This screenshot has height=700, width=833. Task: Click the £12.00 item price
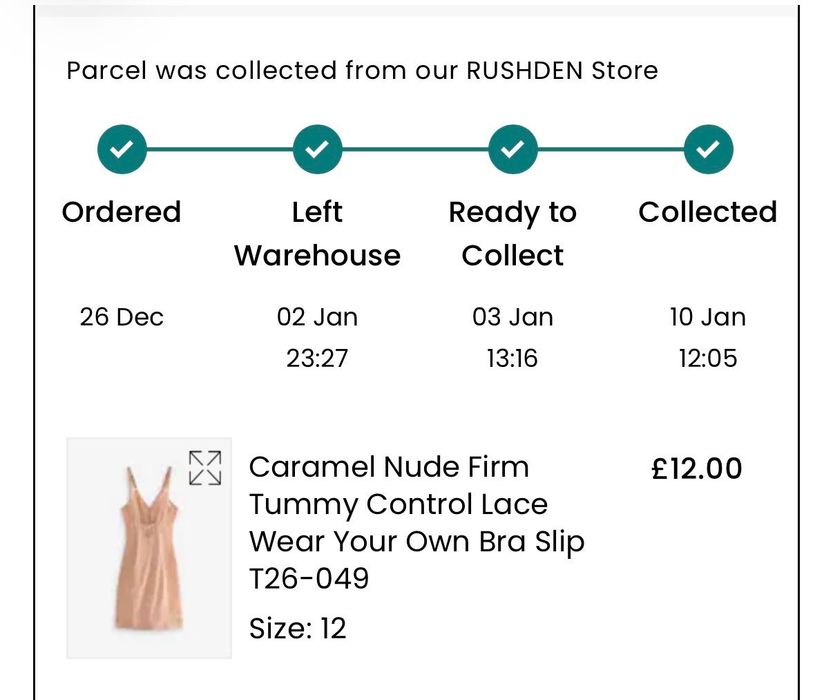(697, 468)
